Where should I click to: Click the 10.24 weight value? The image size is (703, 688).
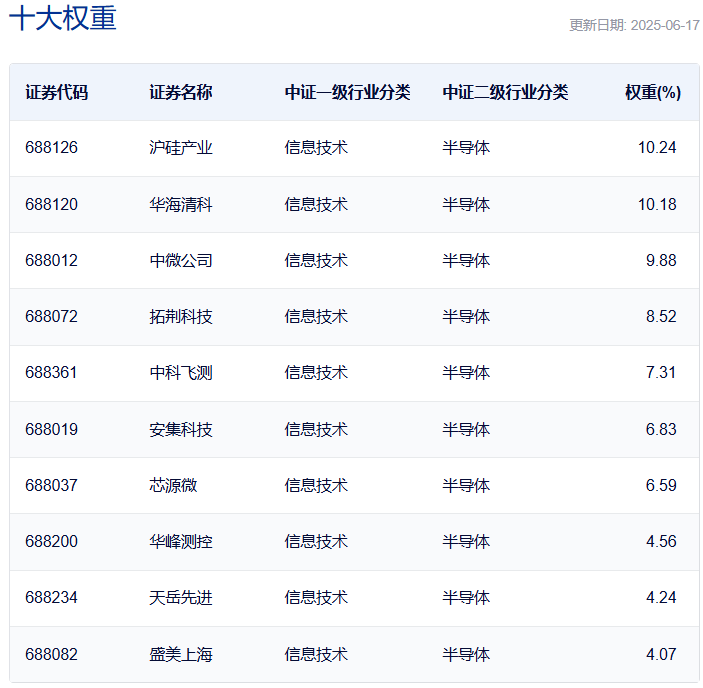click(657, 148)
